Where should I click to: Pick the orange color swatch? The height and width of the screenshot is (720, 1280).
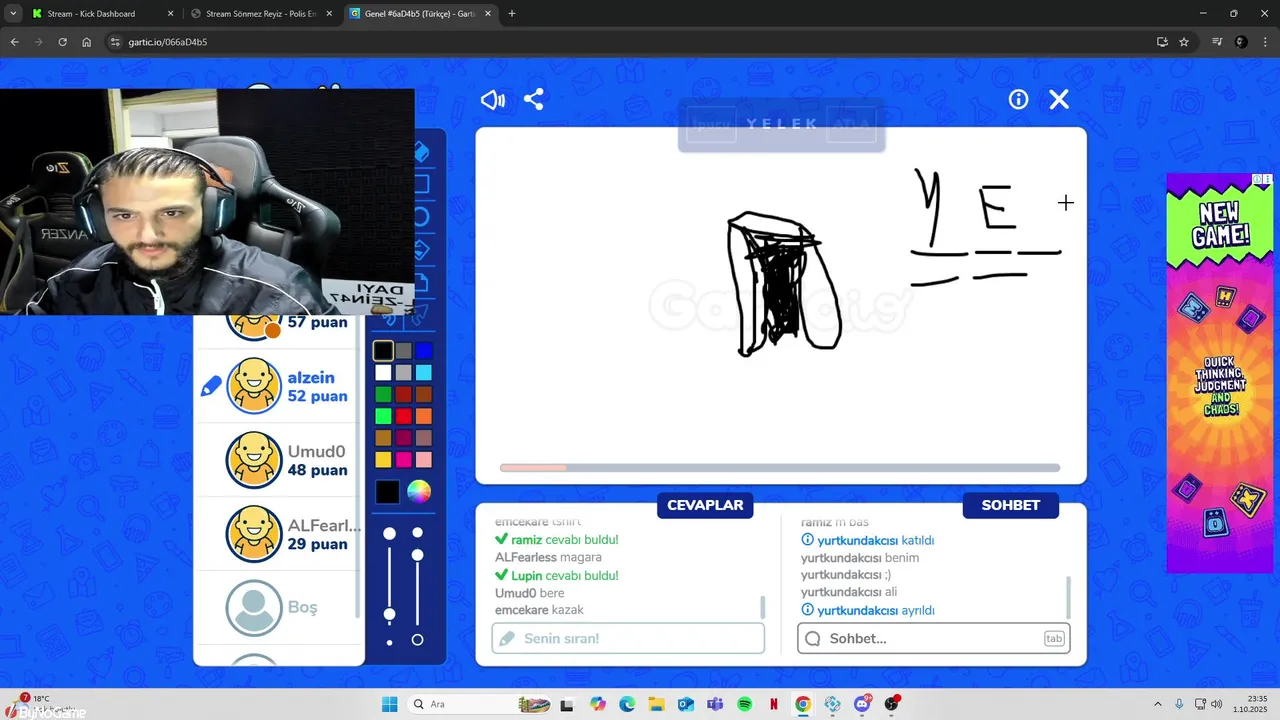[424, 416]
